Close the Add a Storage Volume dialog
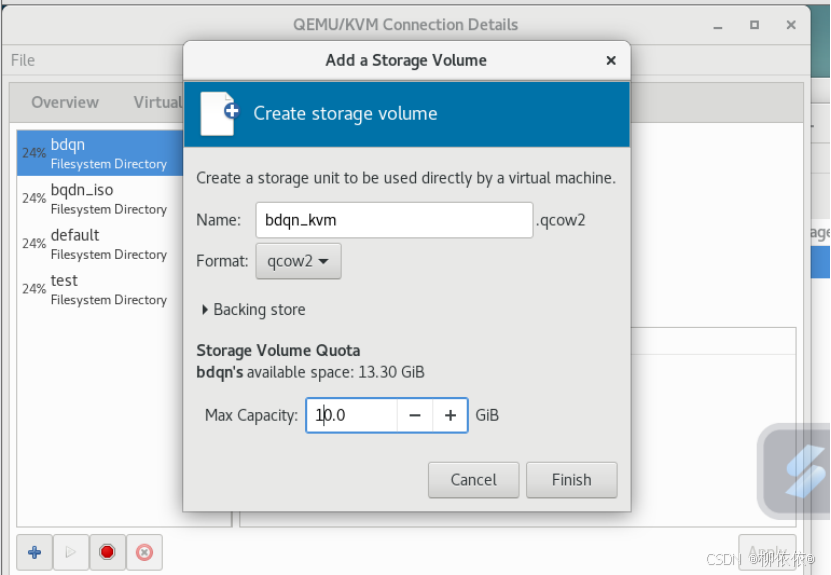This screenshot has width=831, height=575. 611,60
